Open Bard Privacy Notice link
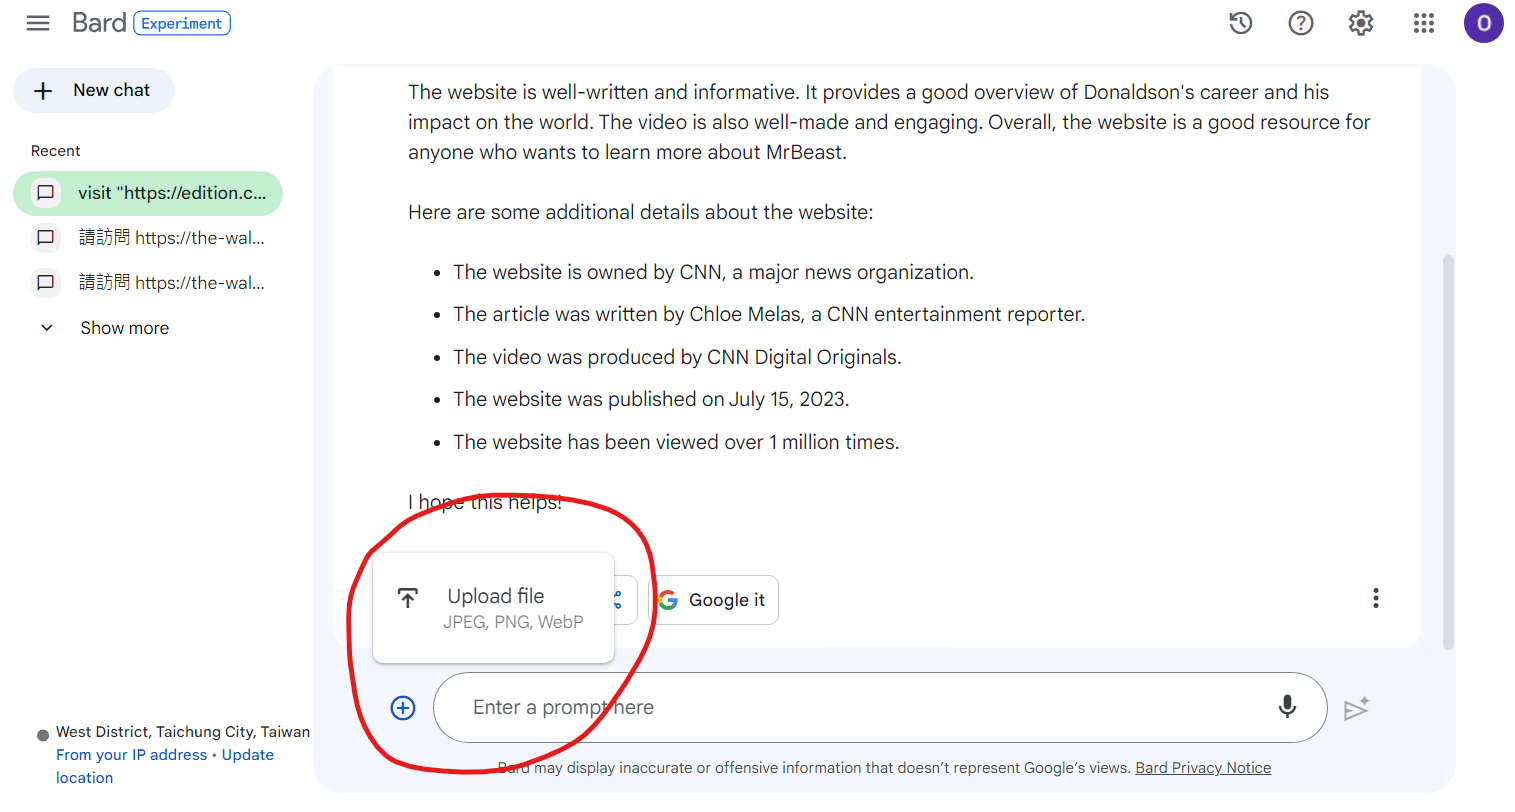 (x=1203, y=768)
